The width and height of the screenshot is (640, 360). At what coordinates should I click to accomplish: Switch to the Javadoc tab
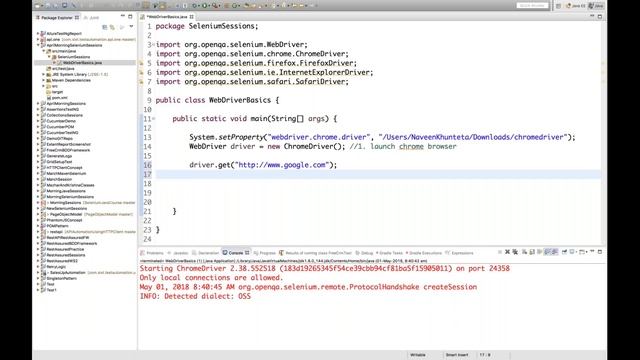pyautogui.click(x=178, y=253)
